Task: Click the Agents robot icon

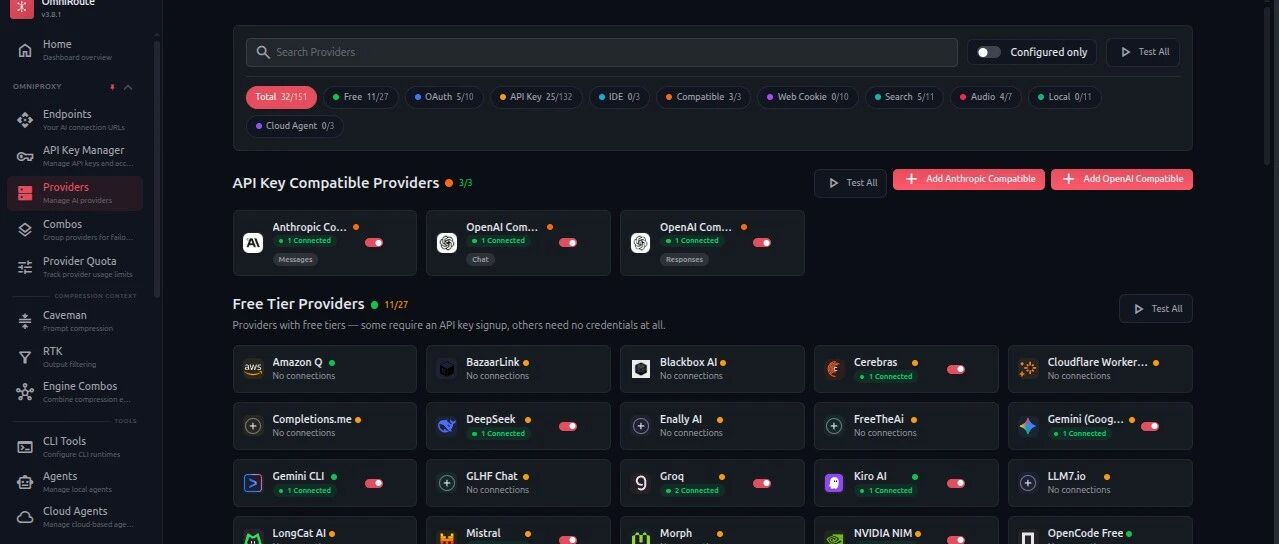Action: point(26,482)
